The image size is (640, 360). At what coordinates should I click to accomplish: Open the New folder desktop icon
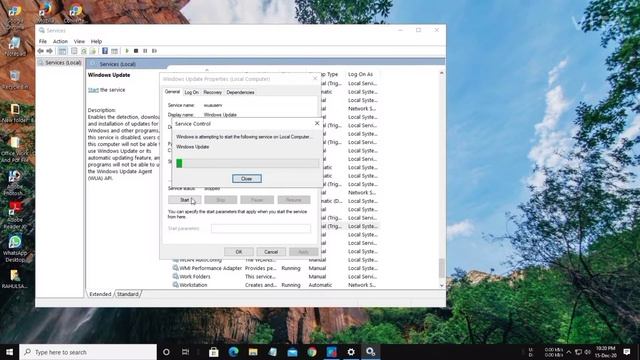[16, 113]
